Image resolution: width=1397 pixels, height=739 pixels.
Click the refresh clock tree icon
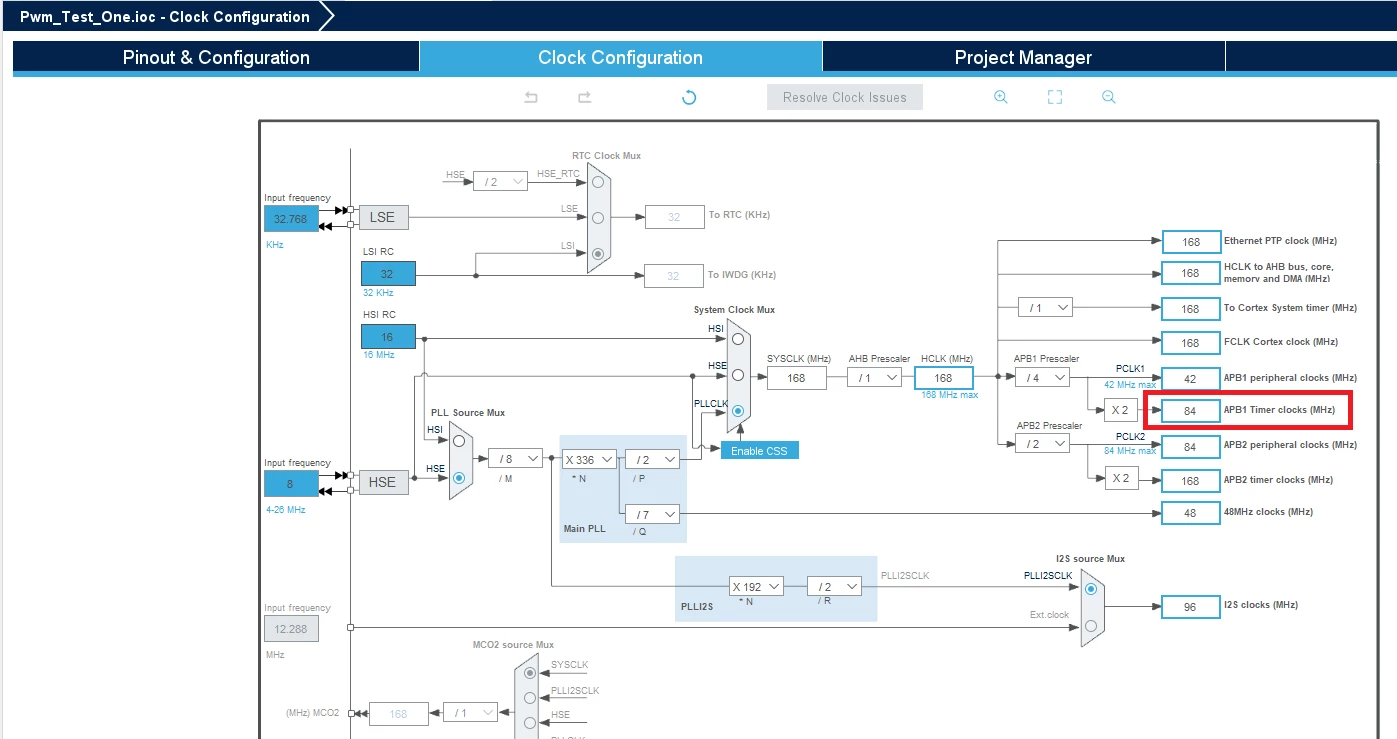click(689, 97)
